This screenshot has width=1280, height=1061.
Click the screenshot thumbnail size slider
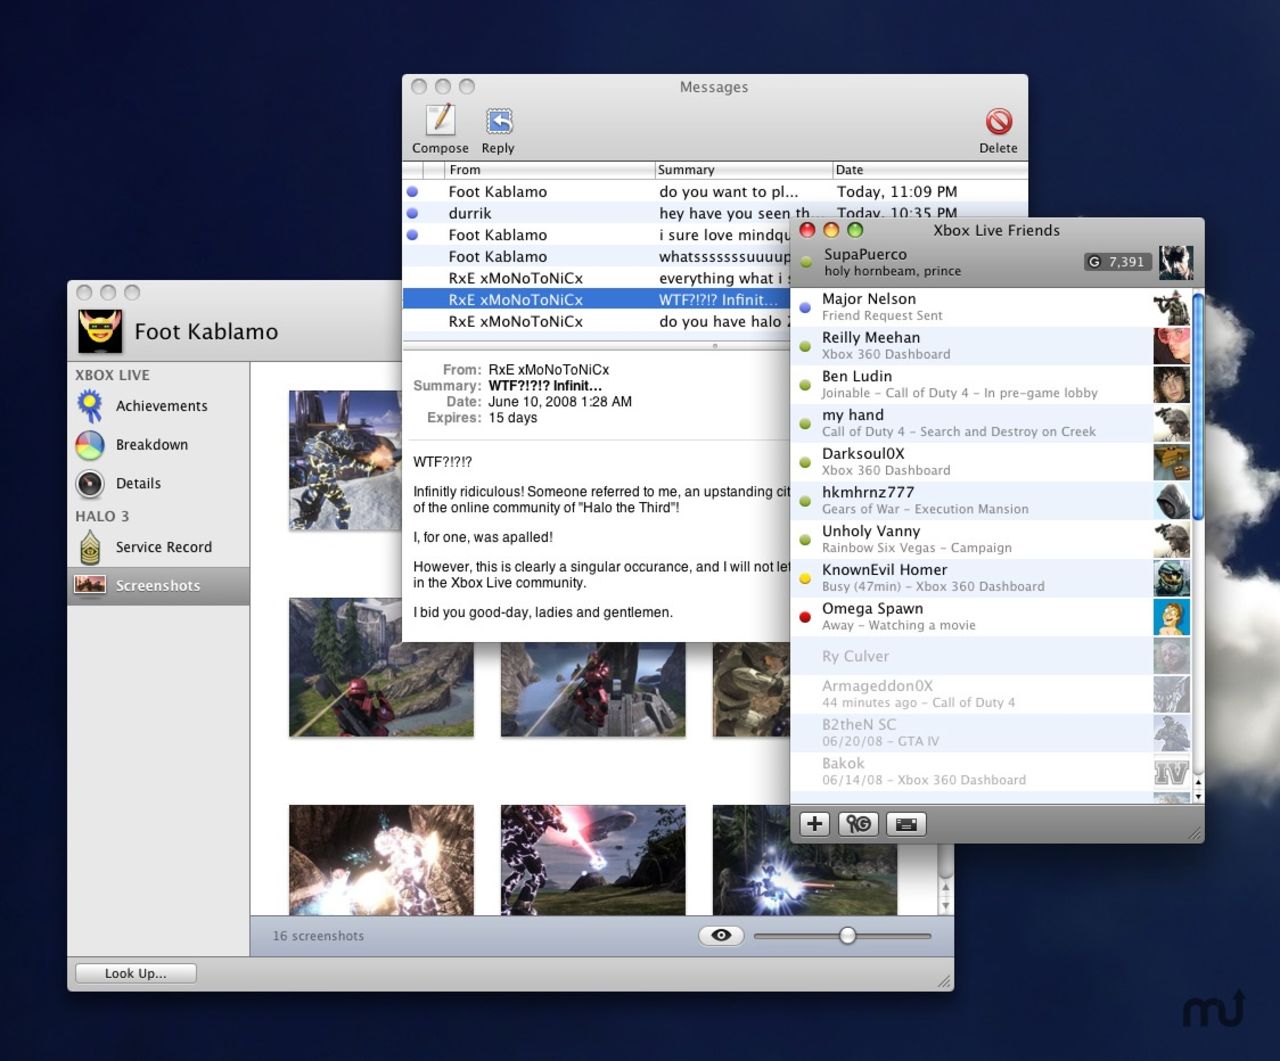[x=847, y=936]
